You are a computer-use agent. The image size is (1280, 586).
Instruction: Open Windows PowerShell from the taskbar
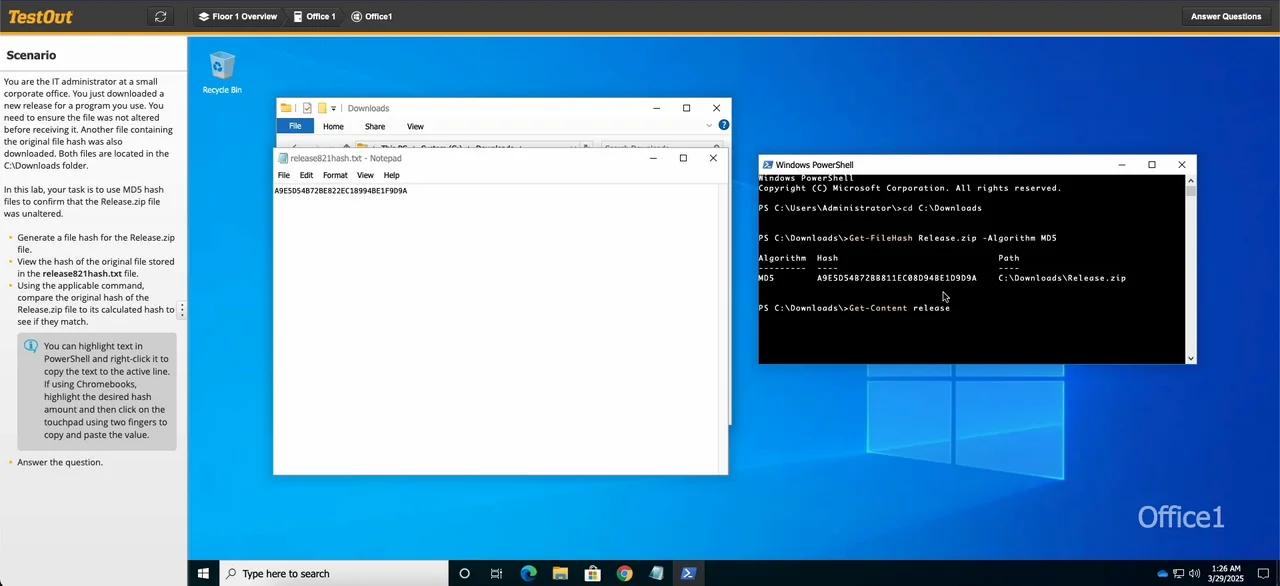pyautogui.click(x=688, y=573)
